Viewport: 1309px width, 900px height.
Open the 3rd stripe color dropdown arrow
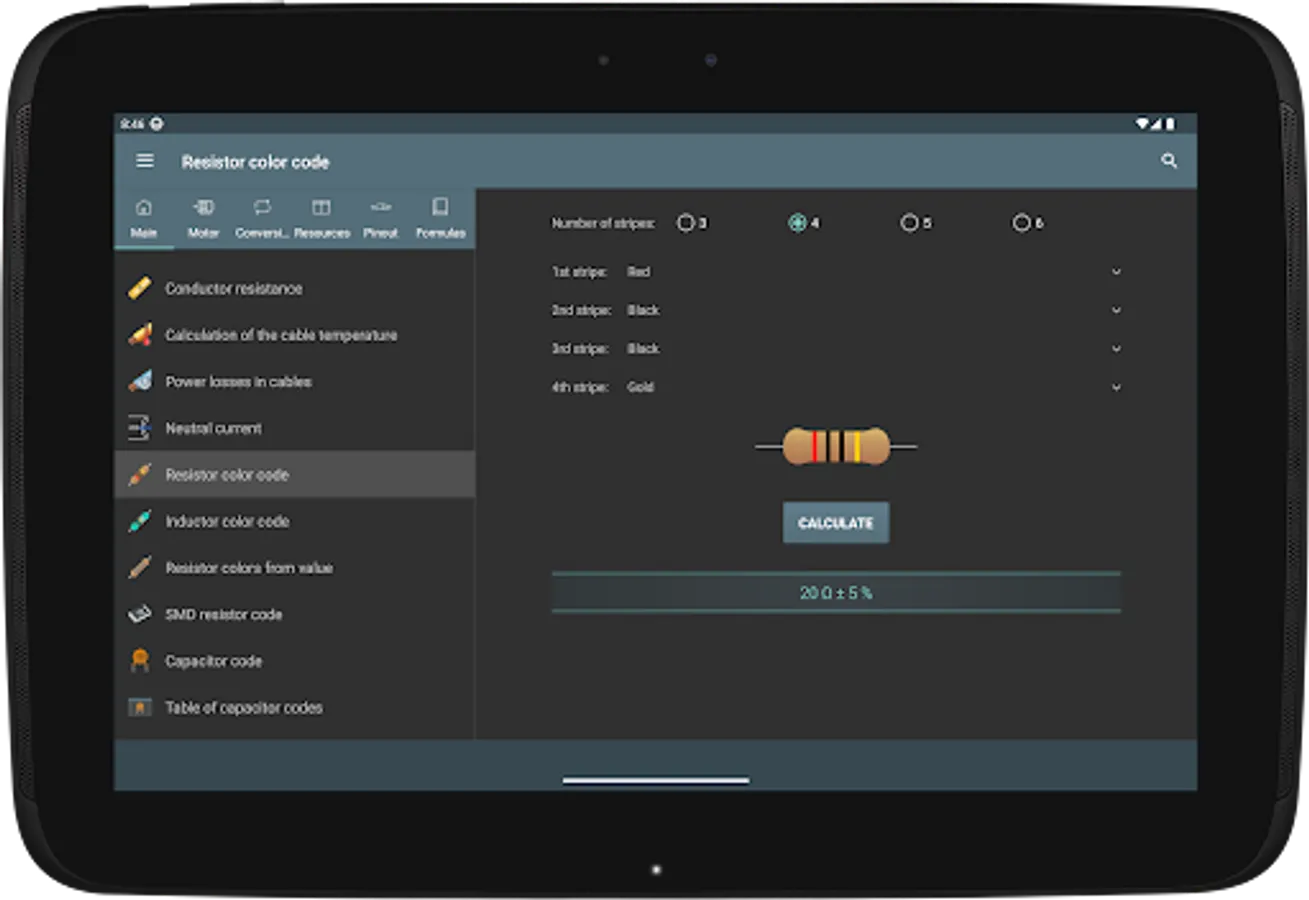[x=1117, y=349]
